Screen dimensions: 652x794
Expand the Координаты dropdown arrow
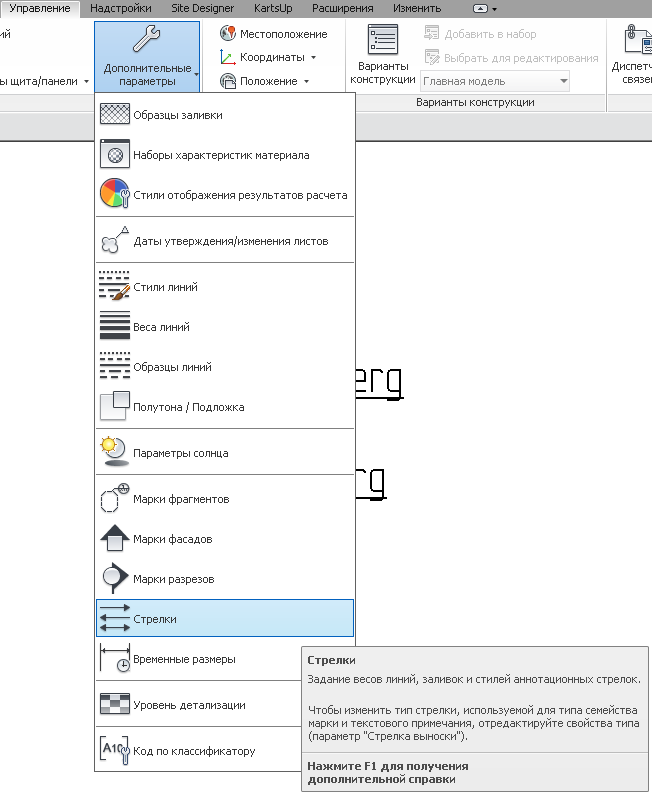[313, 57]
